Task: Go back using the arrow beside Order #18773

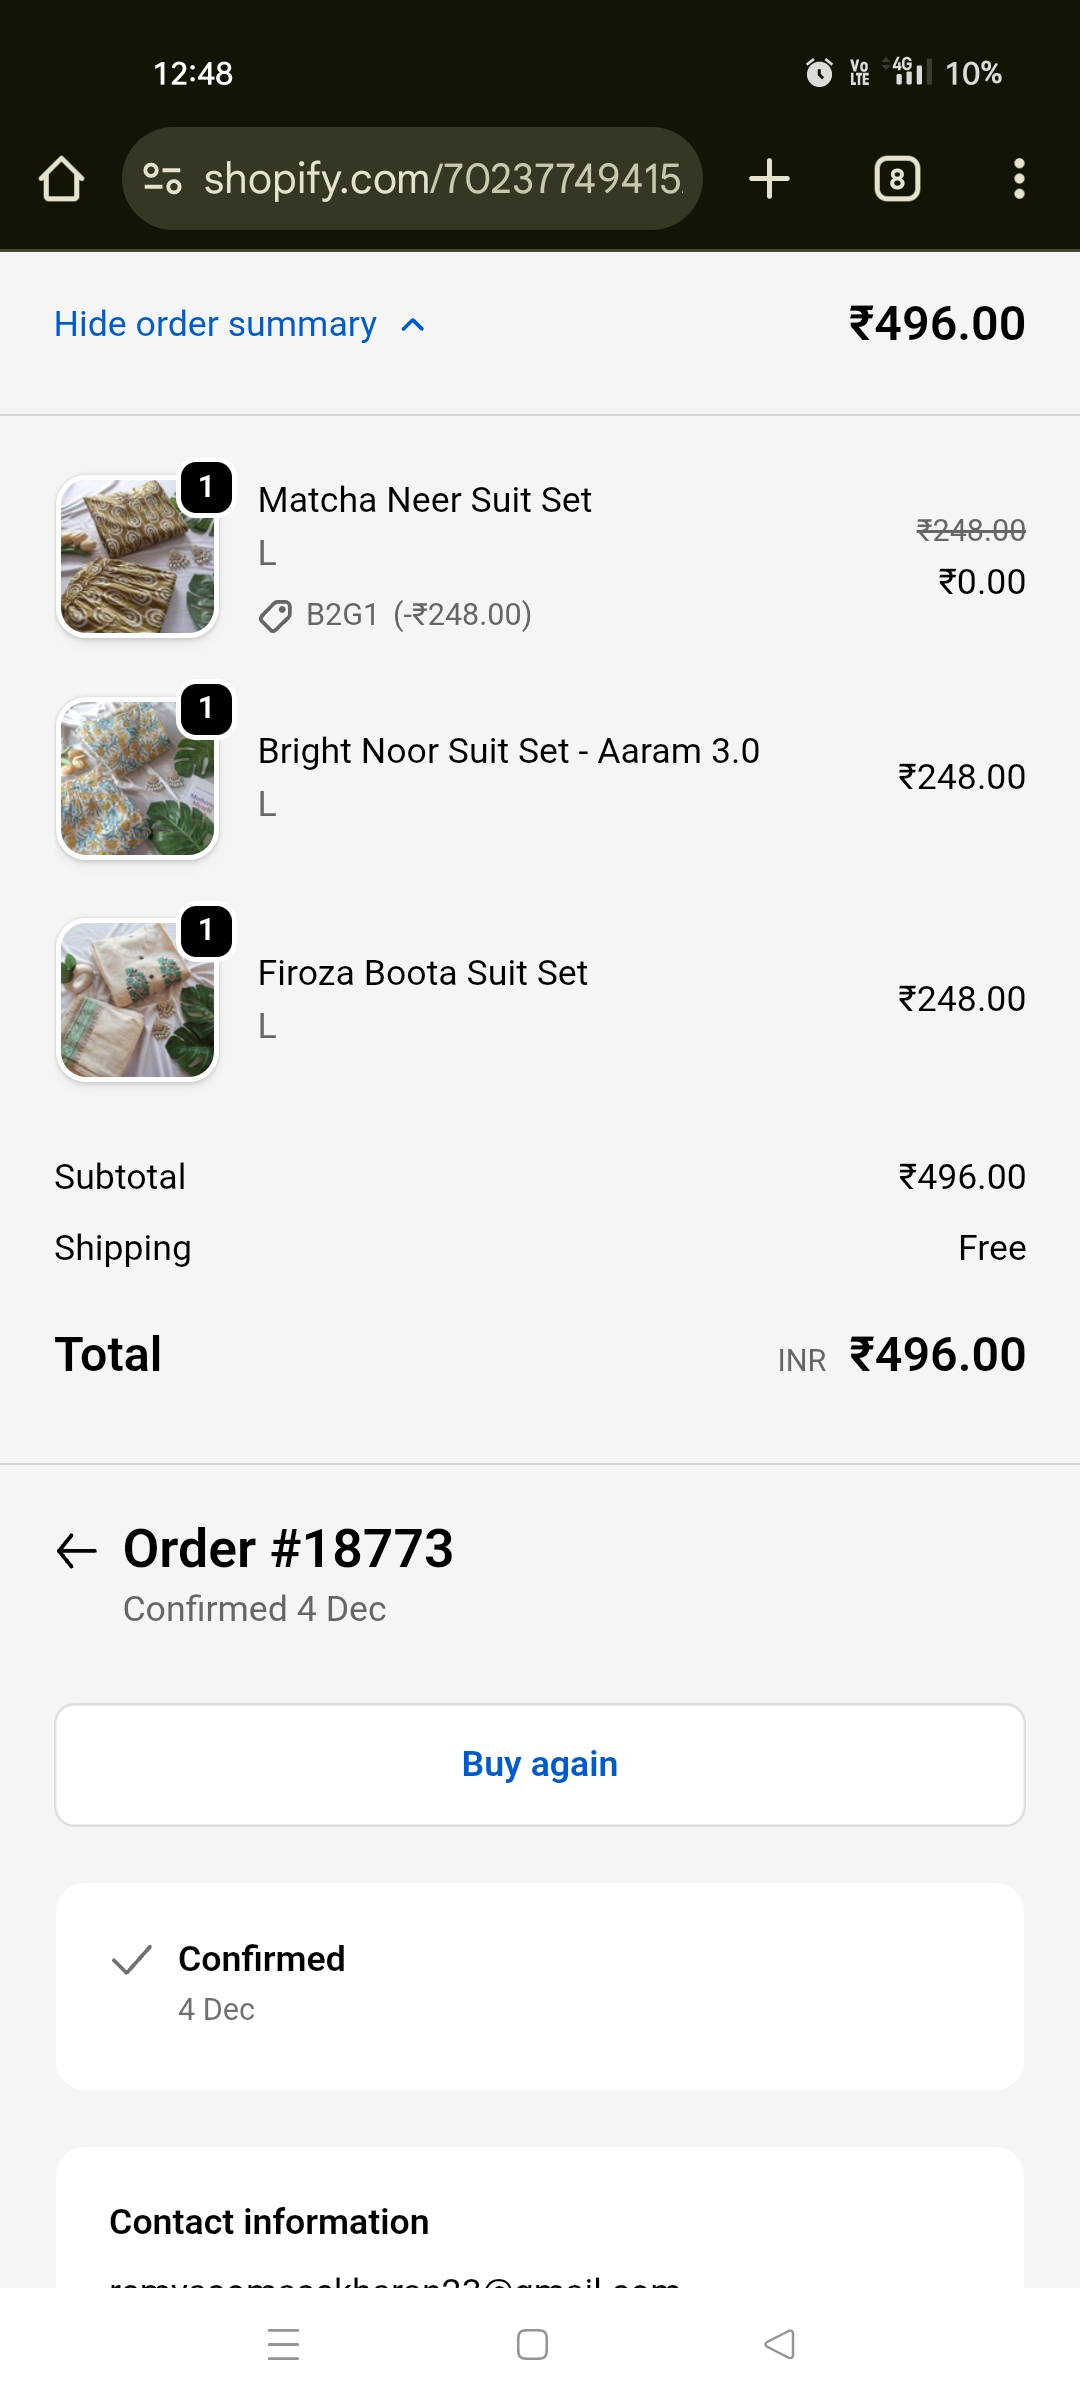Action: (x=77, y=1551)
